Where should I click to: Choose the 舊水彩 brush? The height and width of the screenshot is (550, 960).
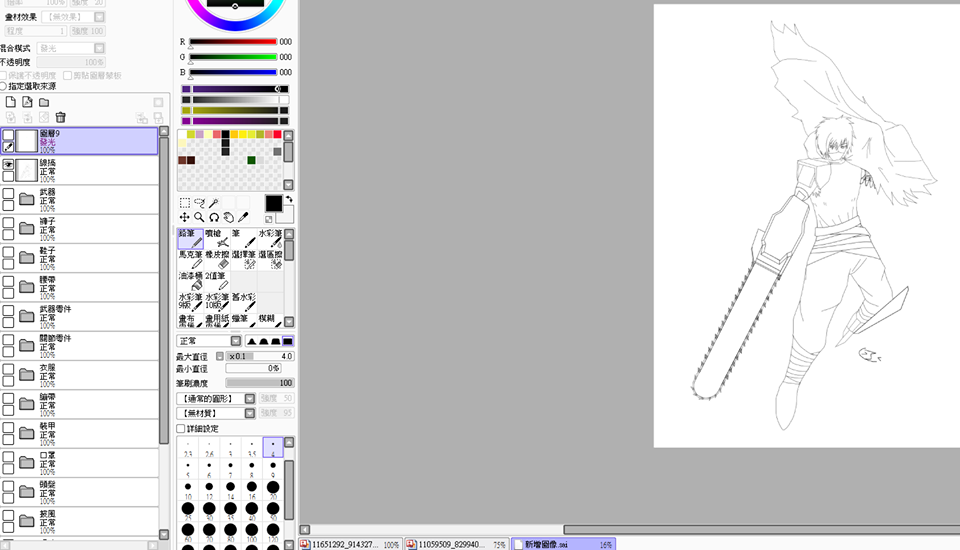click(x=244, y=302)
